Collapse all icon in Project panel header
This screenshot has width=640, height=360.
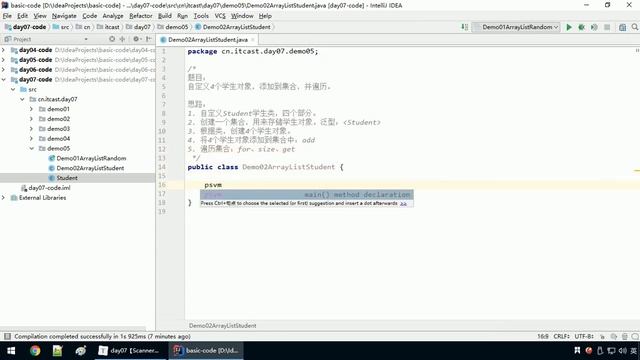[x=122, y=39]
